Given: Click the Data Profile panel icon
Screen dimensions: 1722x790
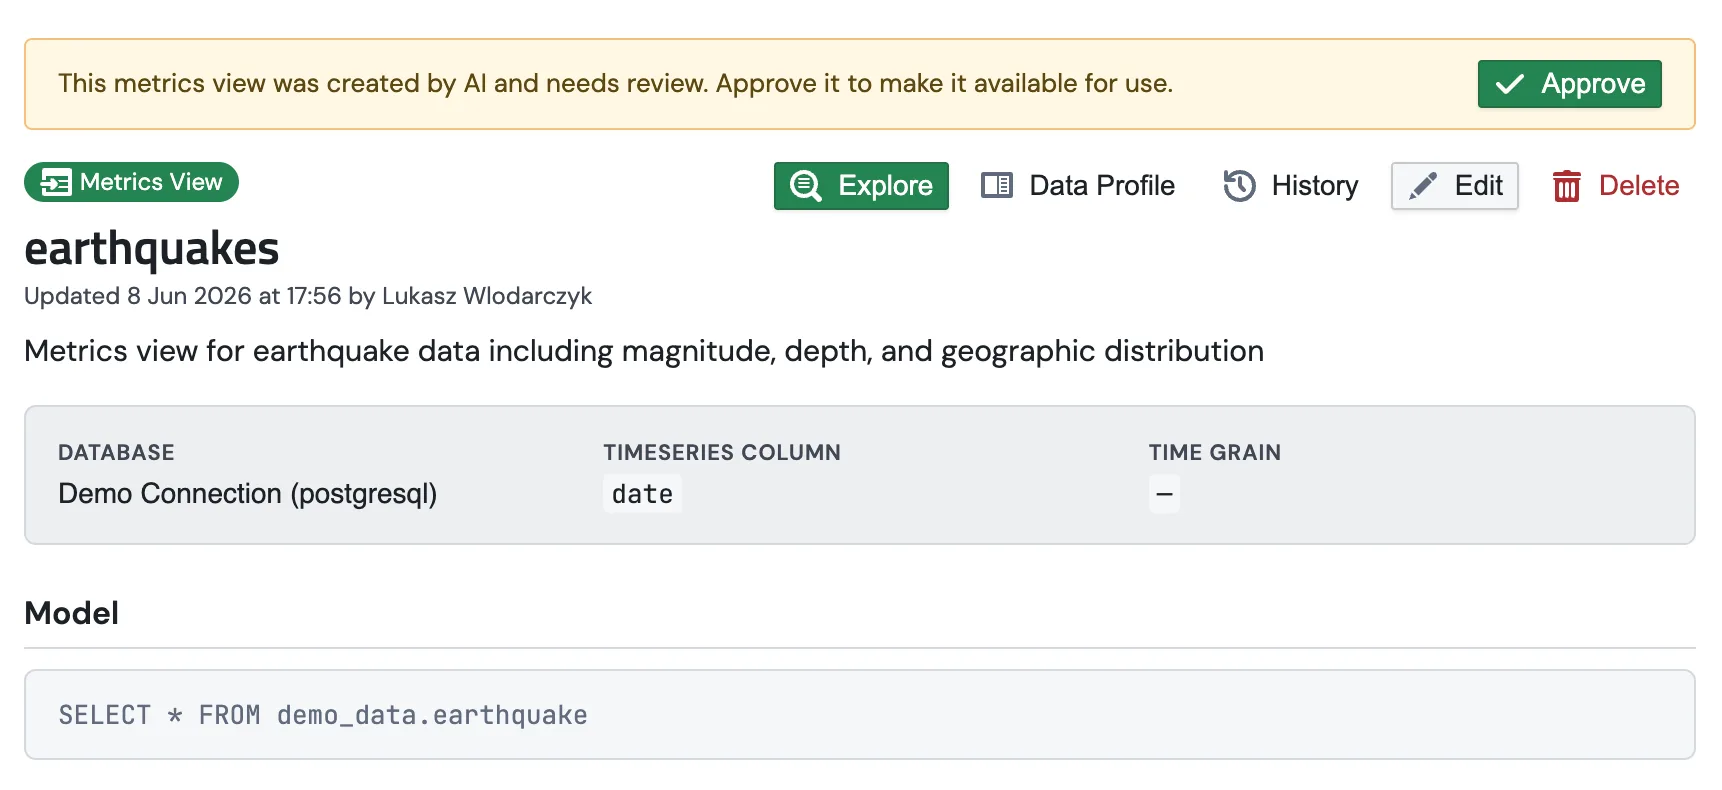Looking at the screenshot, I should tap(997, 186).
